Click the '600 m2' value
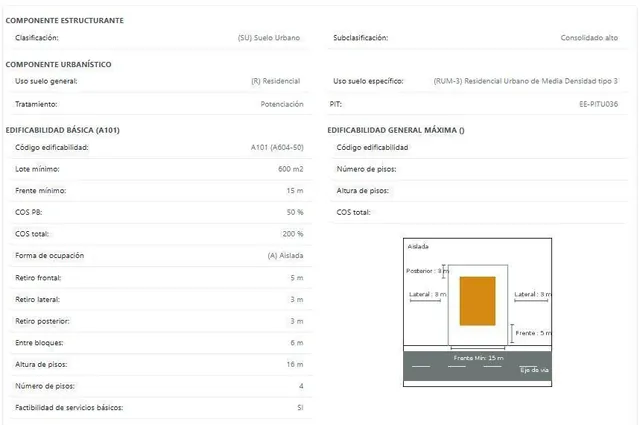640x425 pixels. click(291, 169)
